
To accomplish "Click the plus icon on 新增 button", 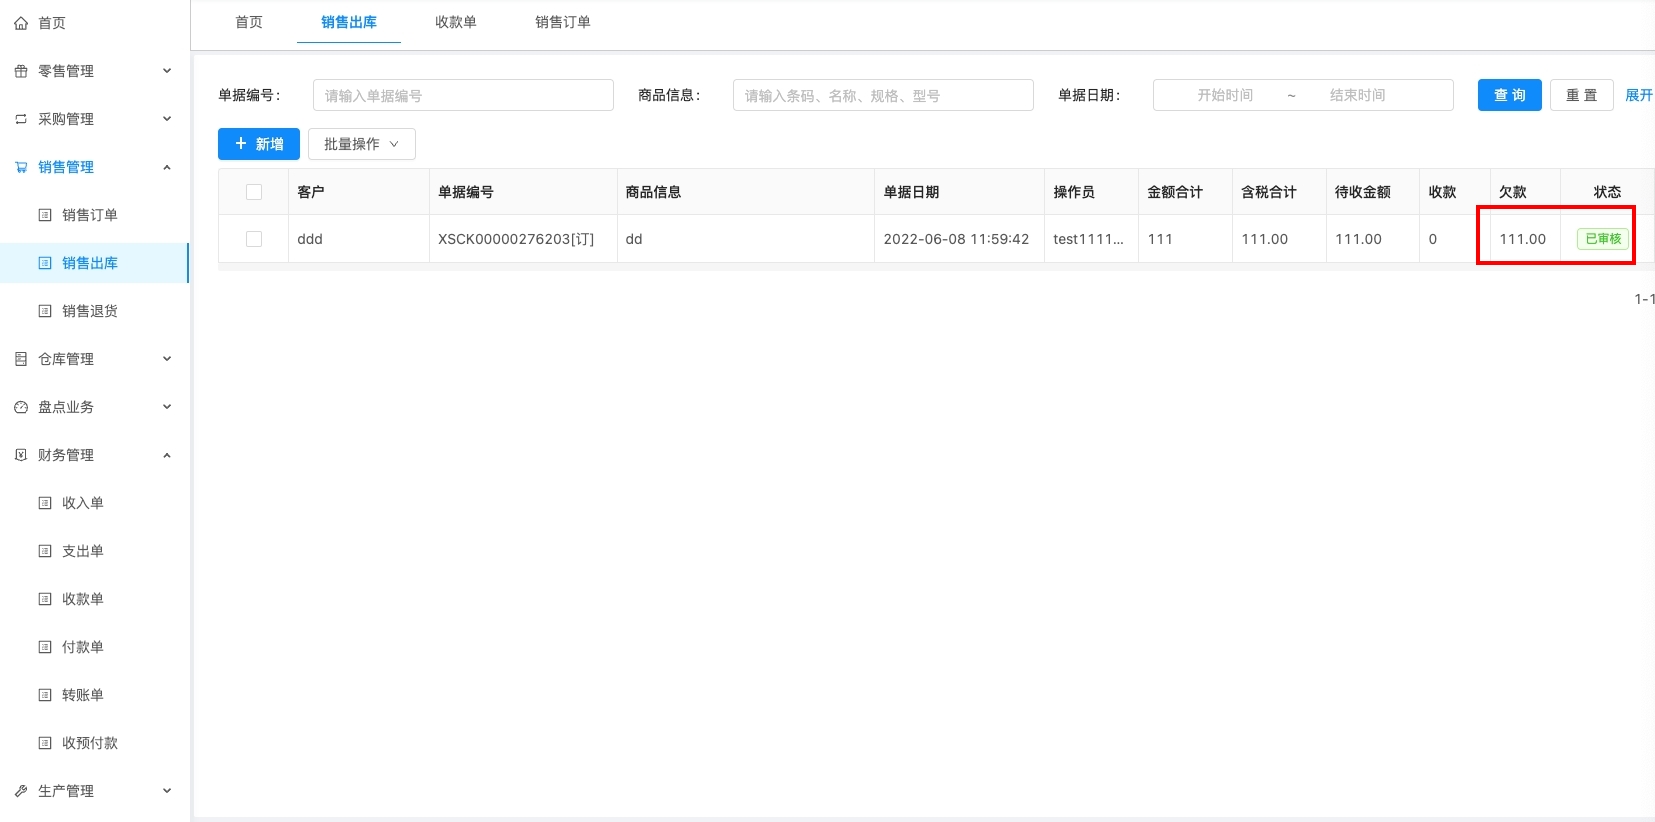I will tap(241, 144).
